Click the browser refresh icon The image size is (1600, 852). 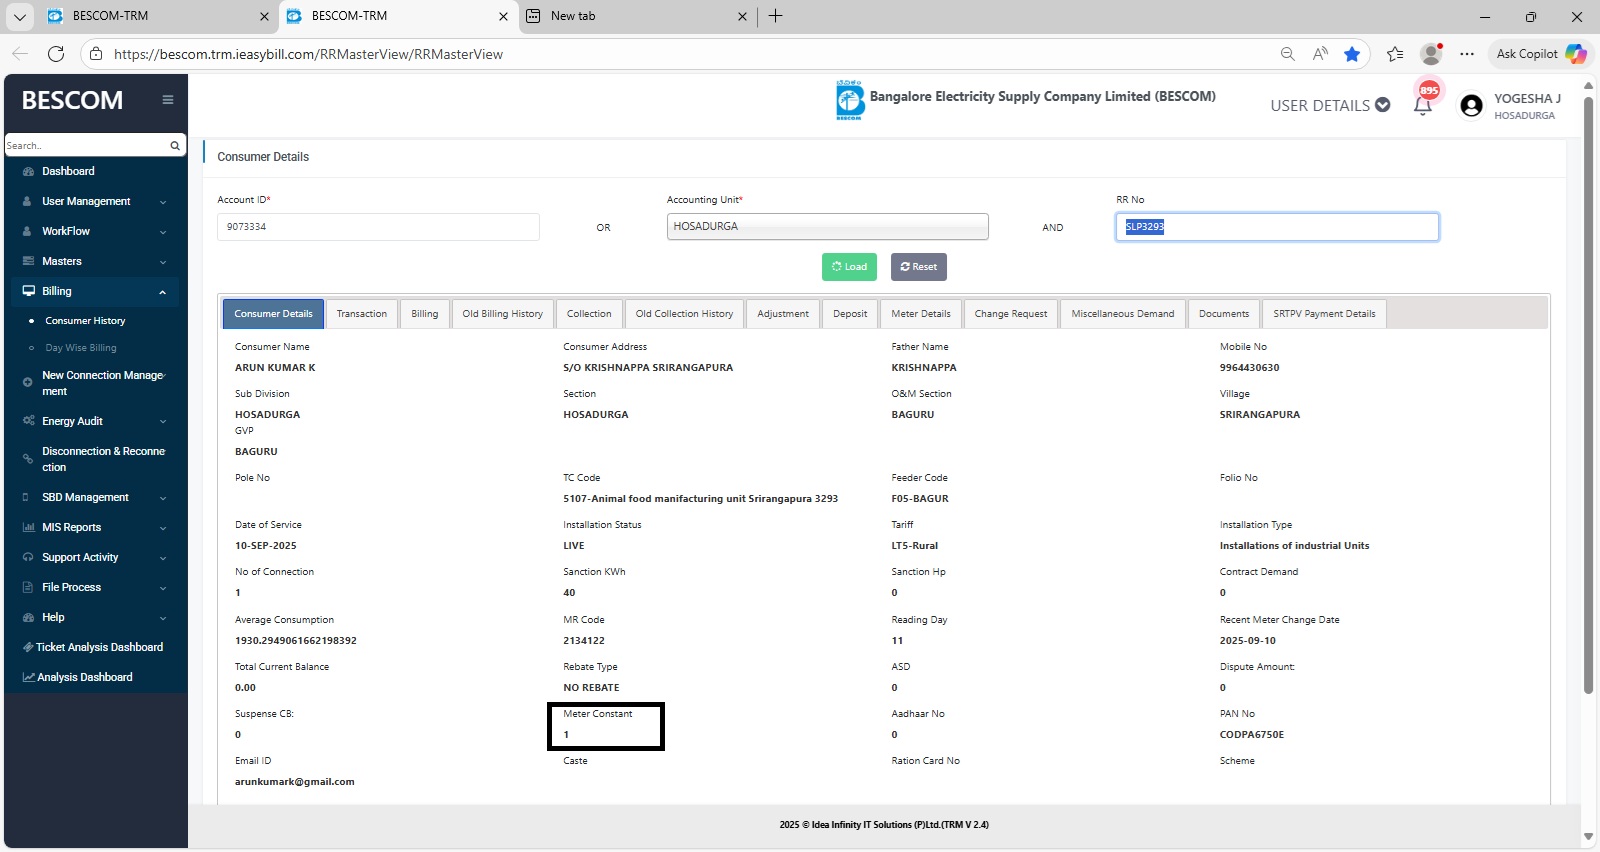click(56, 54)
